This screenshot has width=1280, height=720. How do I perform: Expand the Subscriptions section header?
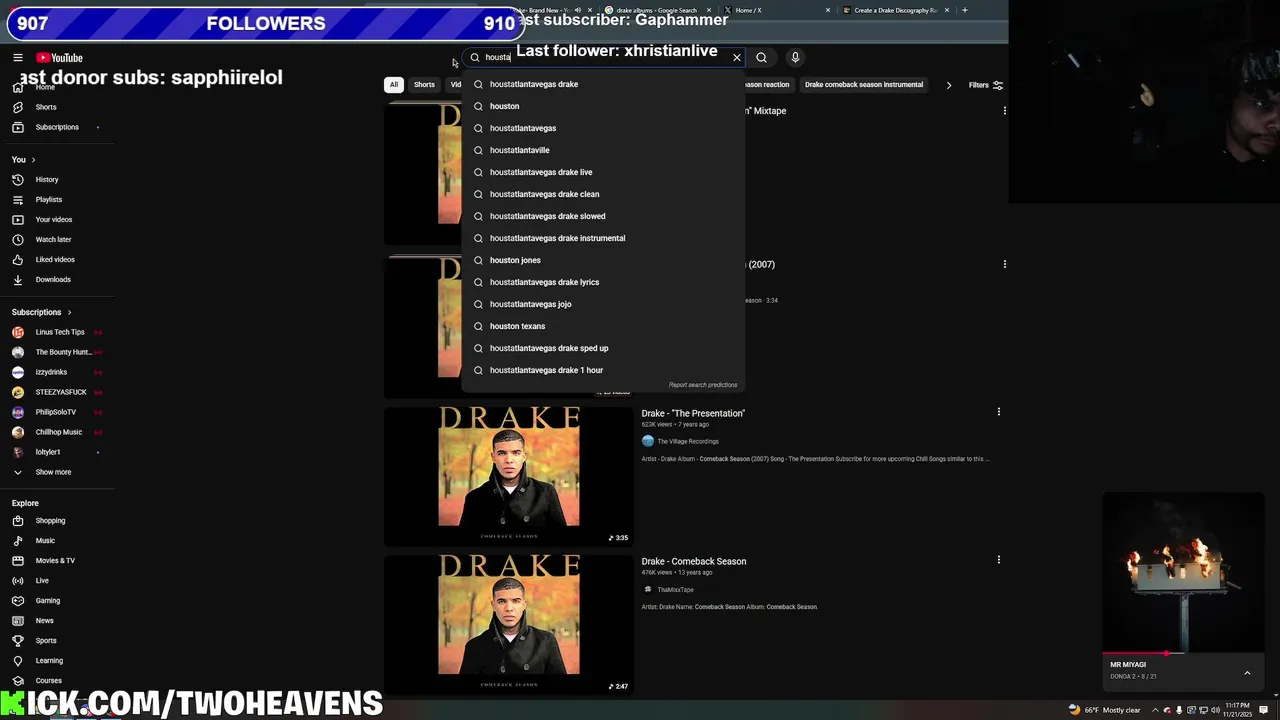click(x=41, y=312)
